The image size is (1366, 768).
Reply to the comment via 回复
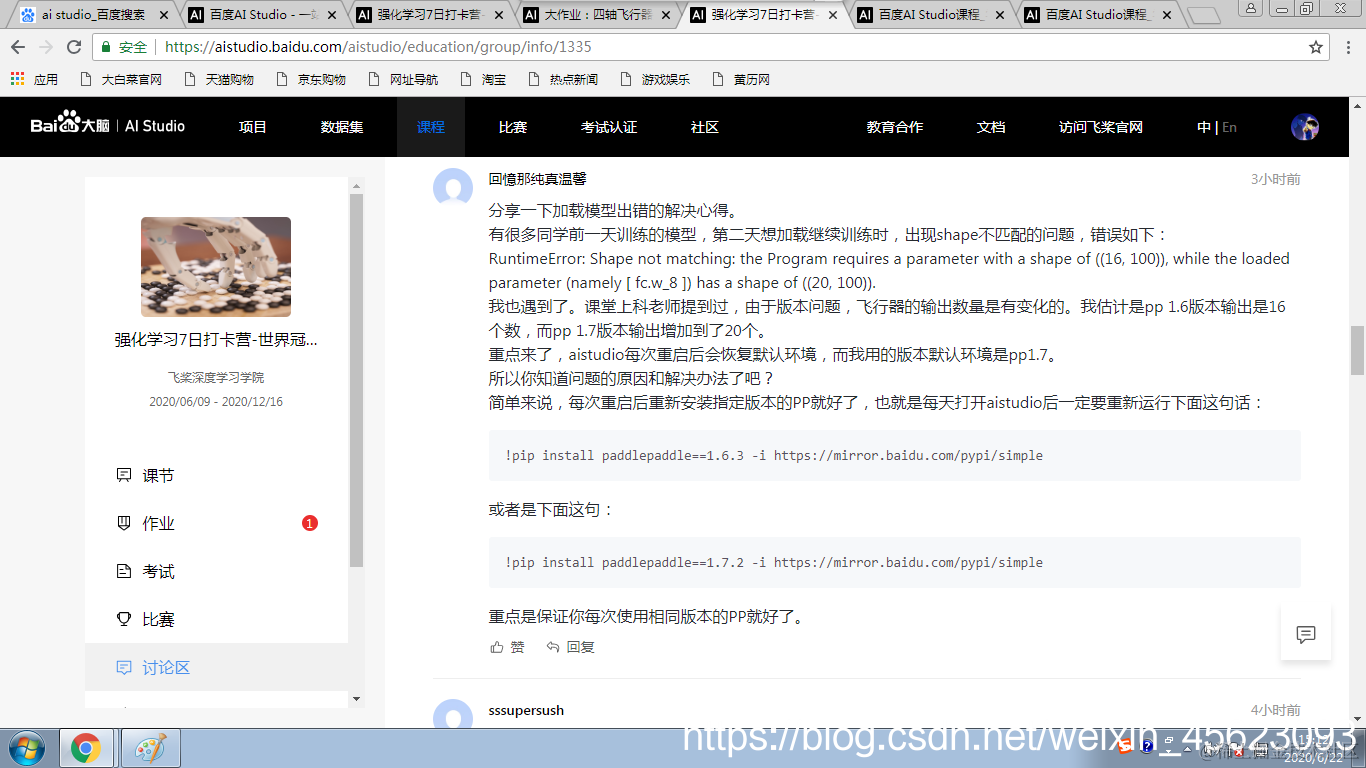[x=571, y=647]
